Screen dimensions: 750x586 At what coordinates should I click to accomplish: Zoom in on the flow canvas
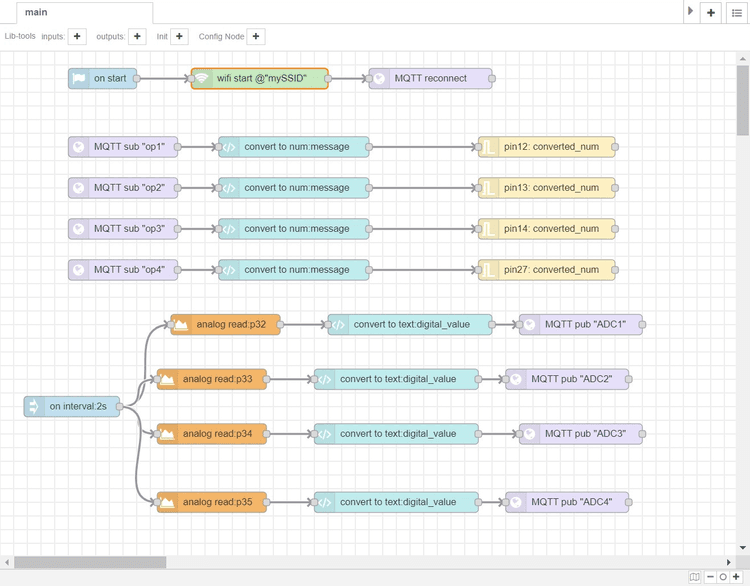[736, 577]
